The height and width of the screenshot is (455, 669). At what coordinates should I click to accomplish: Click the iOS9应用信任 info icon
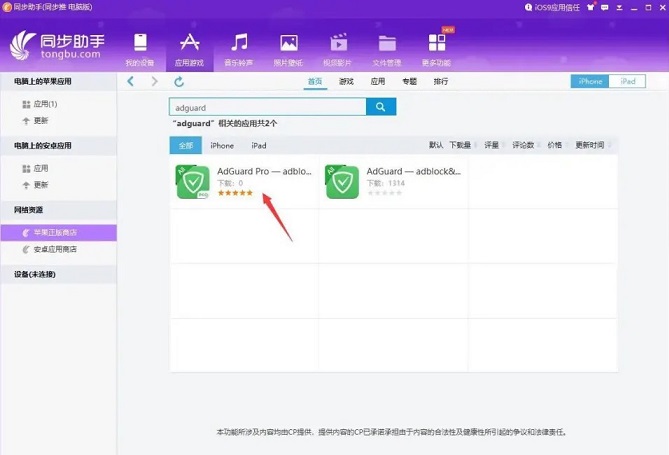click(x=528, y=7)
